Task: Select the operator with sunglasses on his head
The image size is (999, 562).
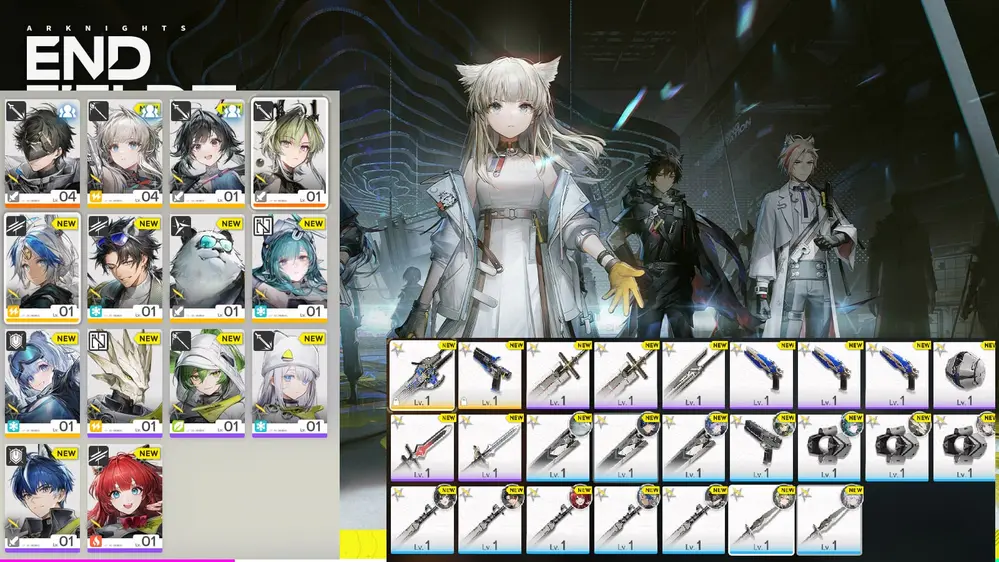Action: 125,266
